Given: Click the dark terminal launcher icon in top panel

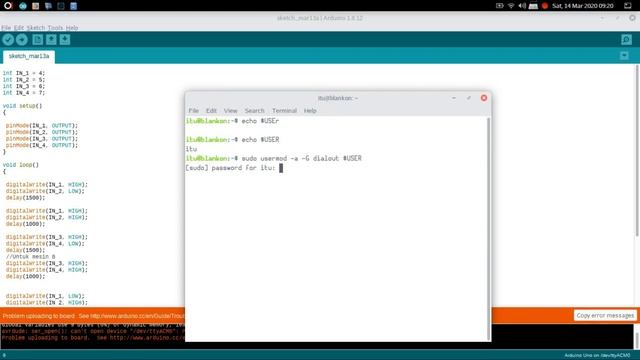Looking at the screenshot, I should (x=61, y=6).
